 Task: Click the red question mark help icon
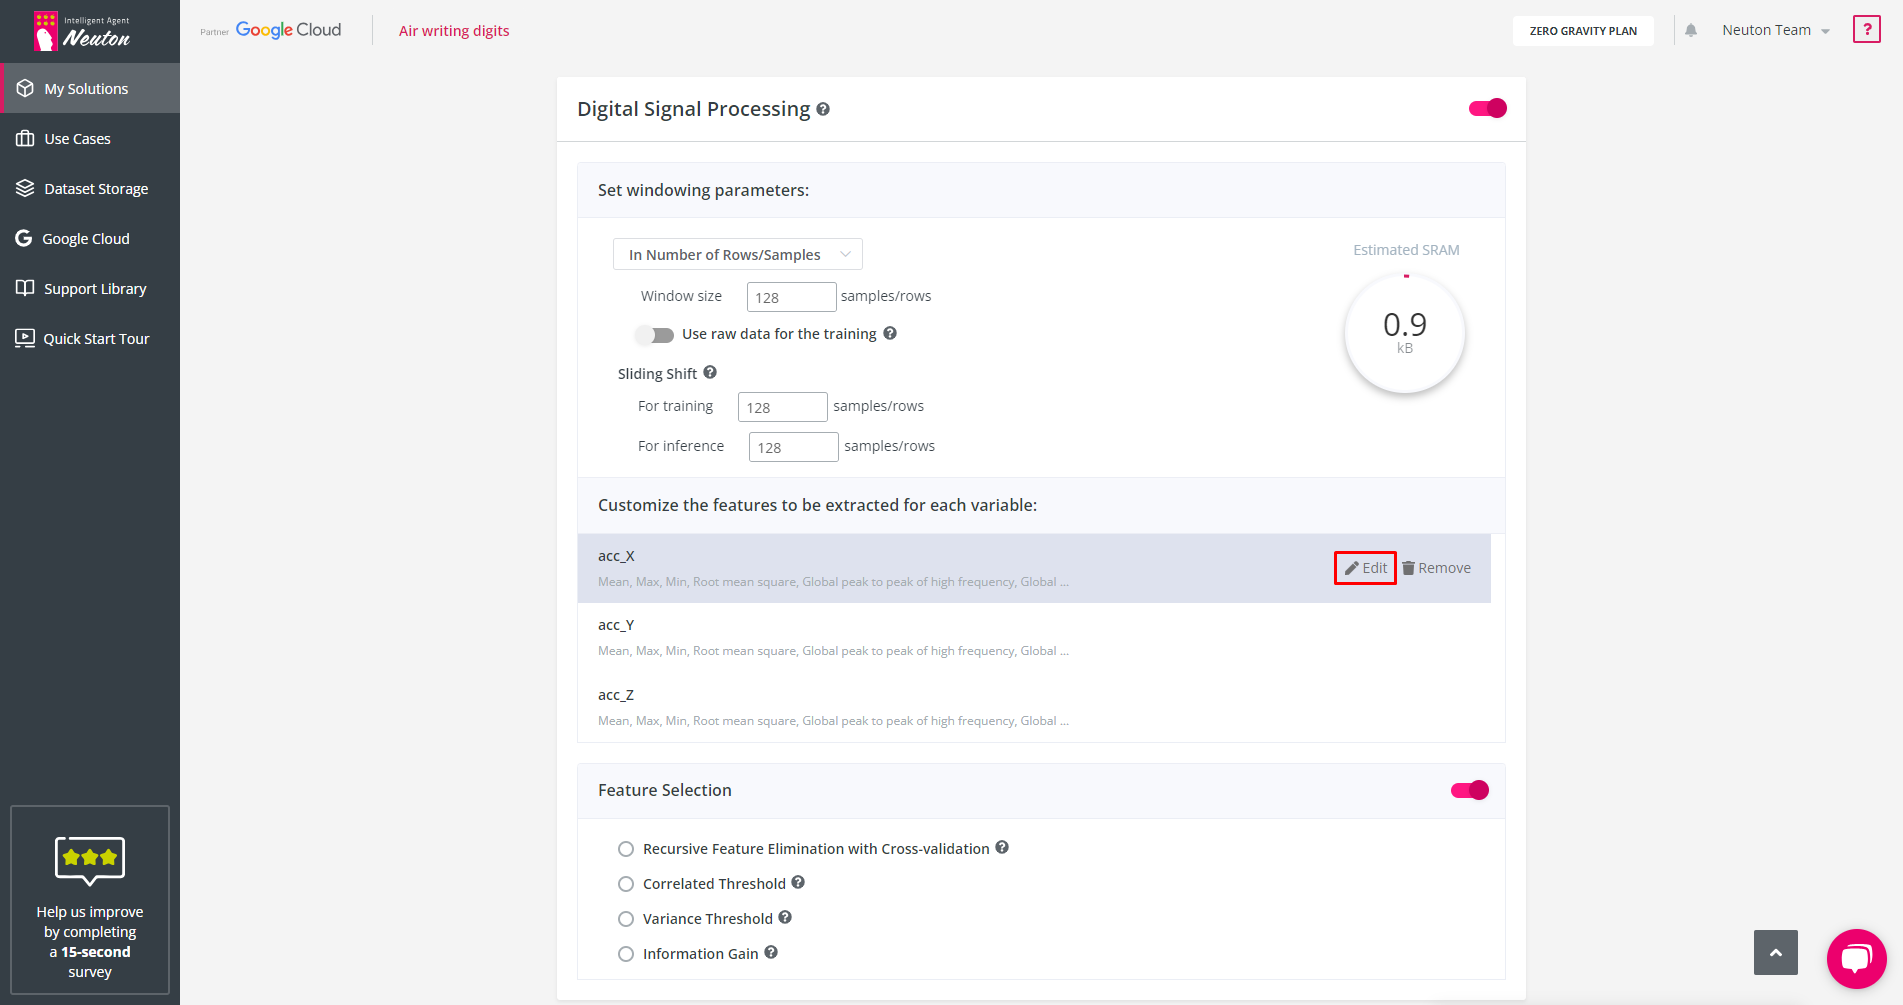click(1866, 29)
